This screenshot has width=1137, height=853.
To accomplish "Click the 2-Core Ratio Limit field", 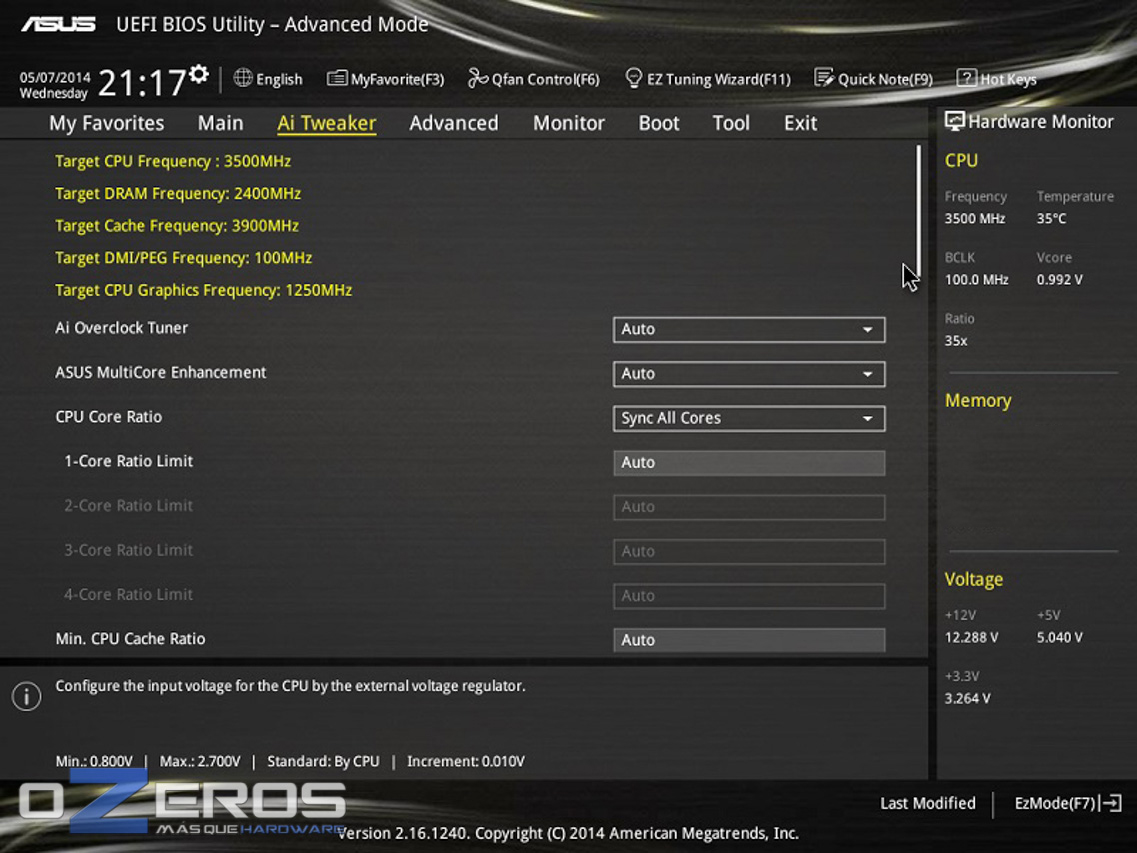I will point(749,507).
